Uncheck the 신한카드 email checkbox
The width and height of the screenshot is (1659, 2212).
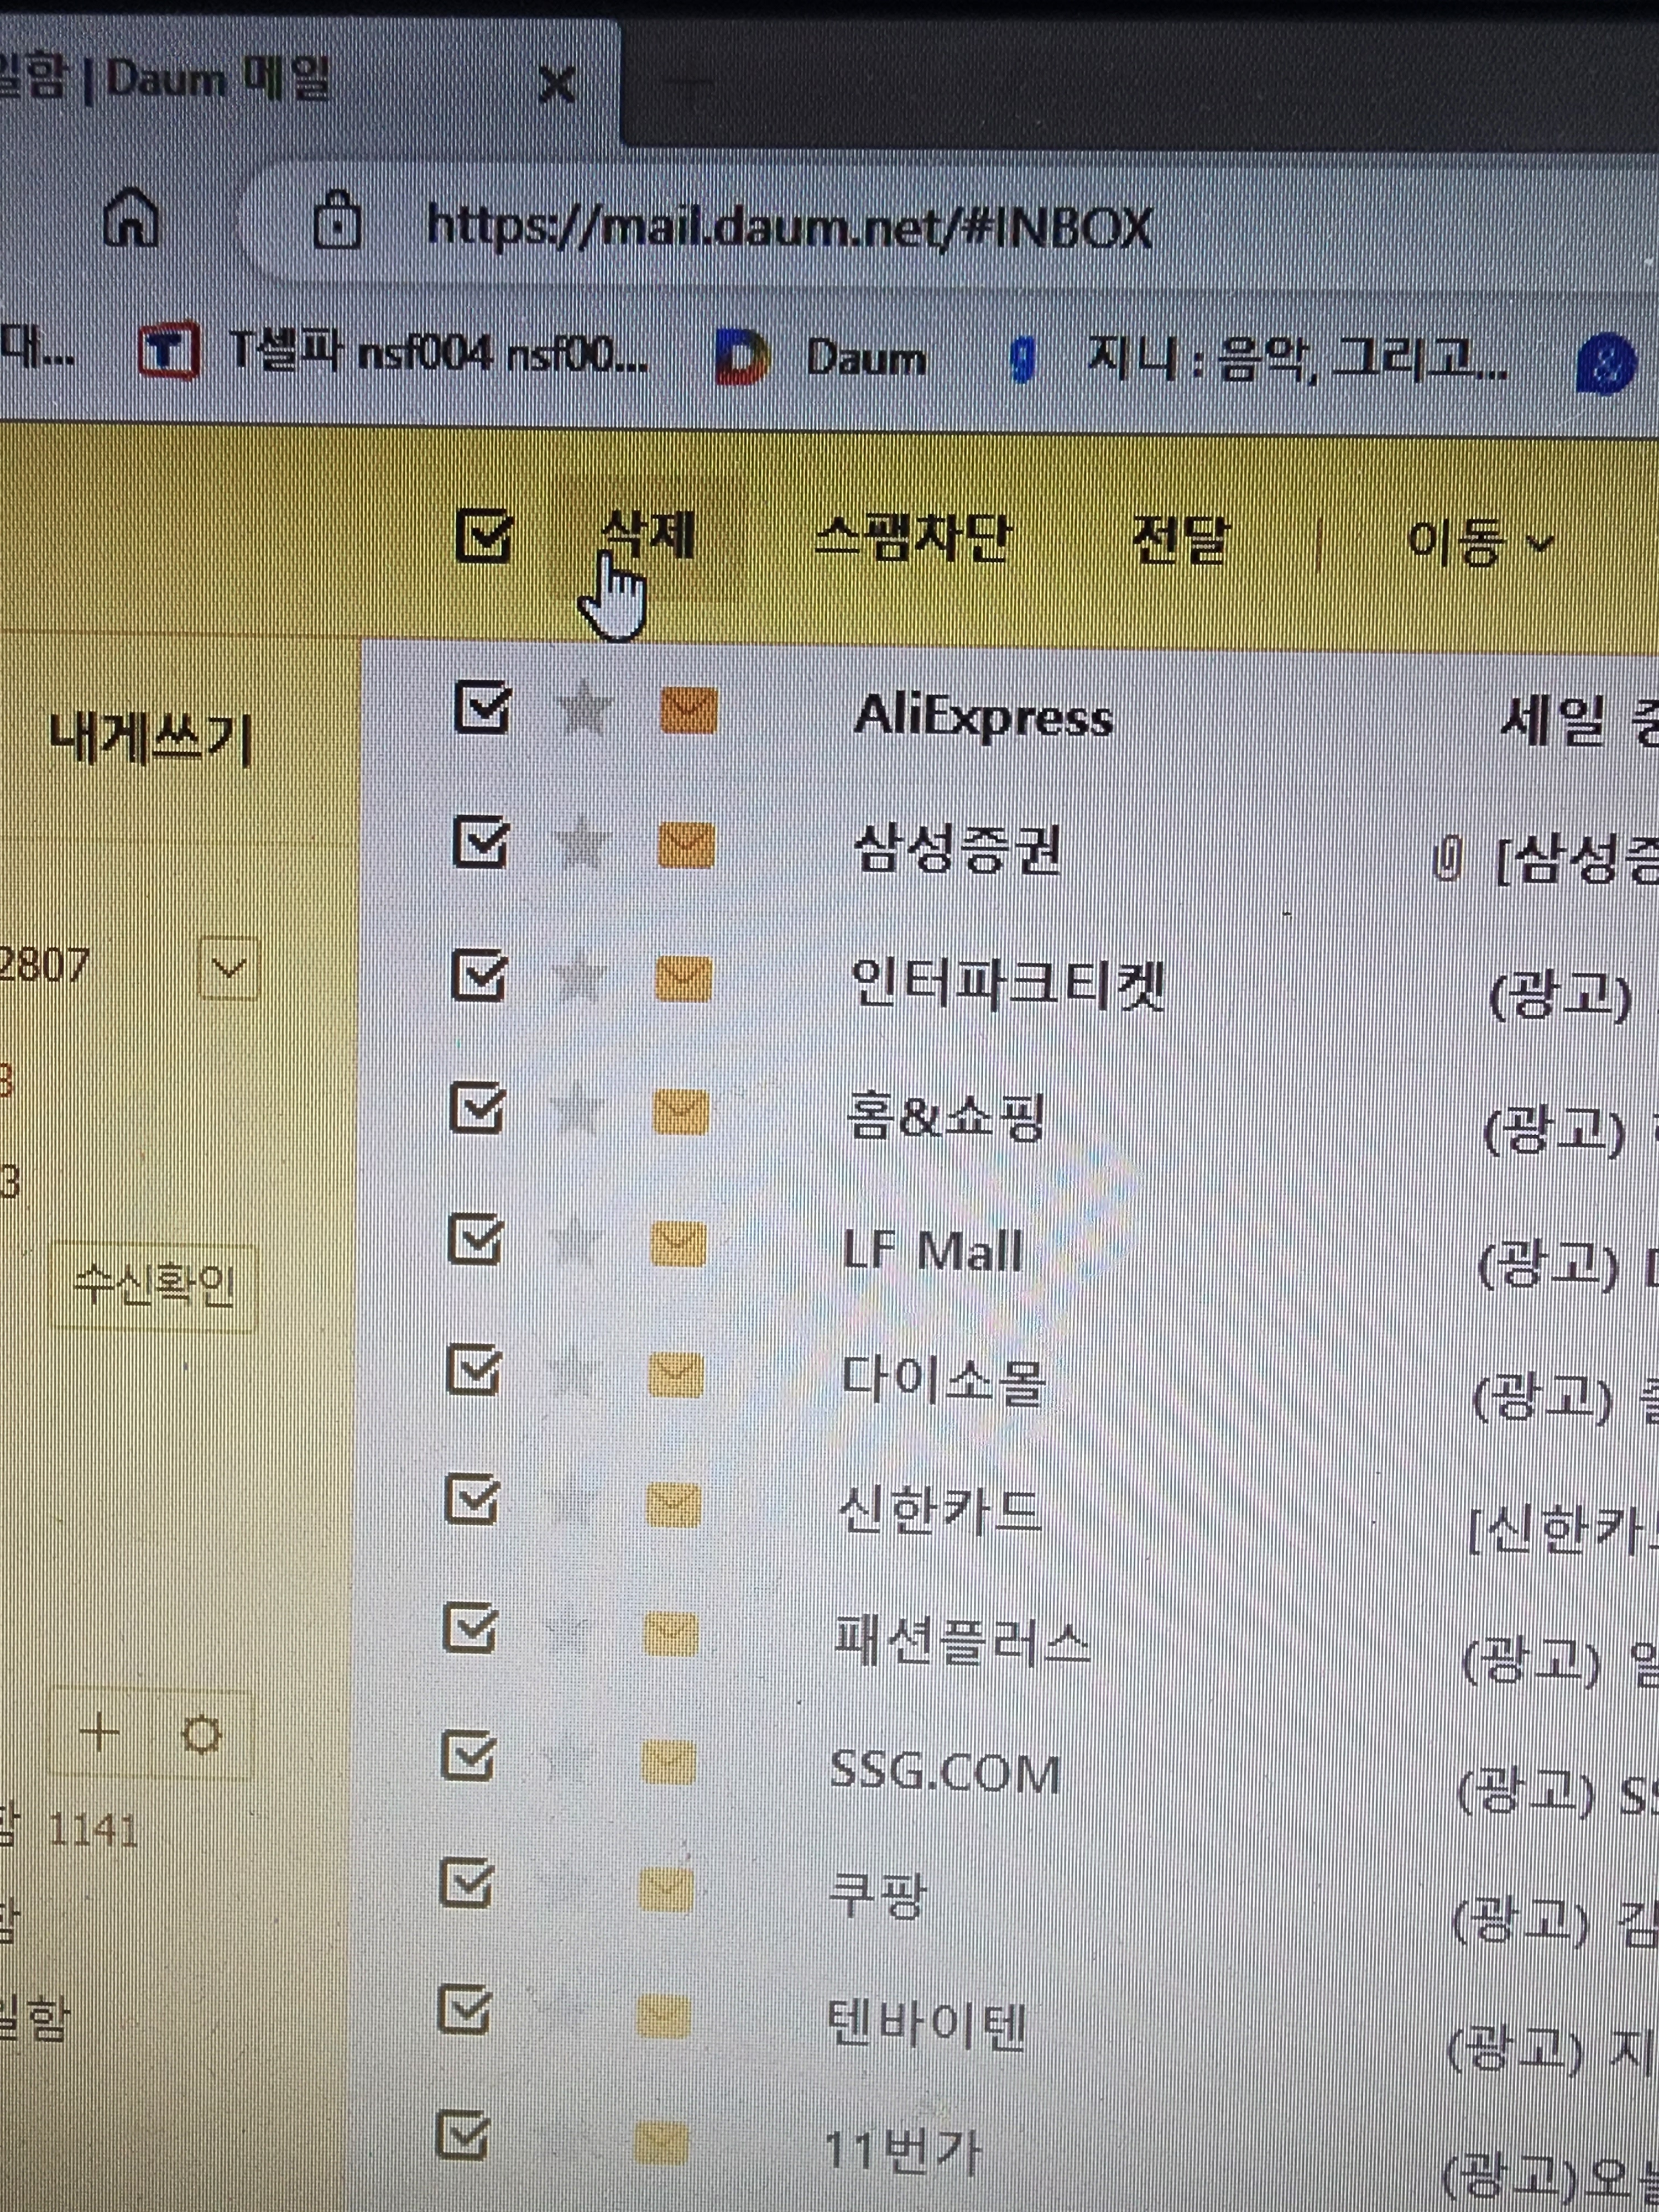471,1500
